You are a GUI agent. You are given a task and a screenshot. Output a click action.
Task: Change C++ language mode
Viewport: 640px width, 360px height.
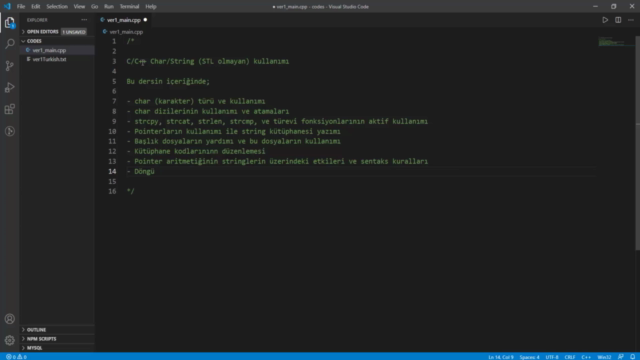pos(586,357)
